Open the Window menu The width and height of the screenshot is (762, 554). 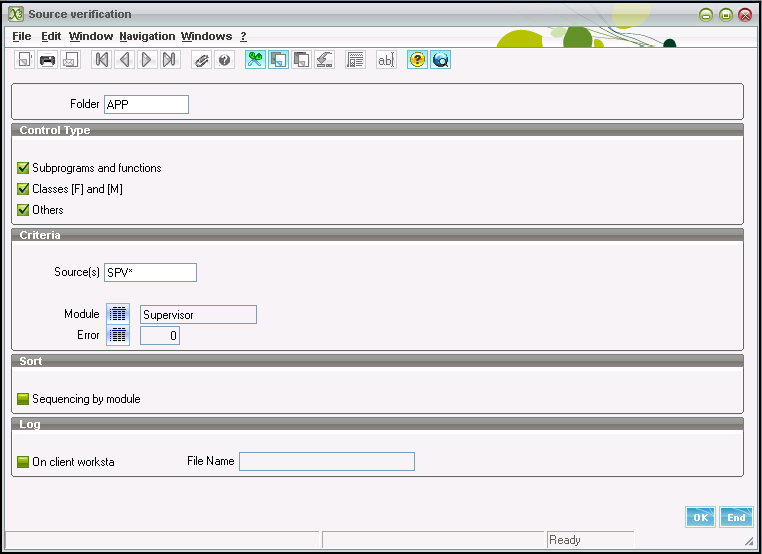click(91, 36)
